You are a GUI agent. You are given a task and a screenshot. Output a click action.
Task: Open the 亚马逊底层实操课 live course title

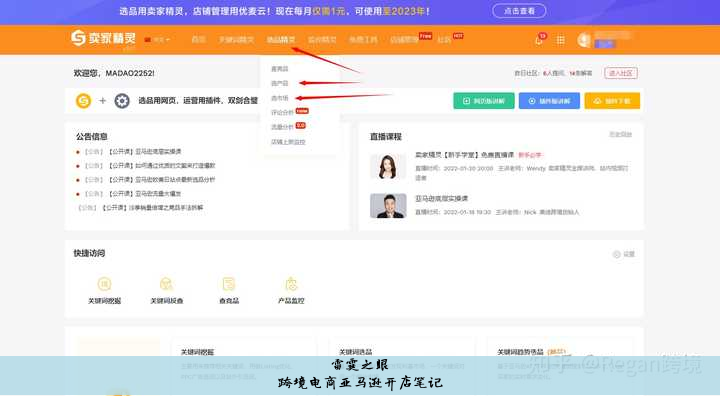coord(441,198)
